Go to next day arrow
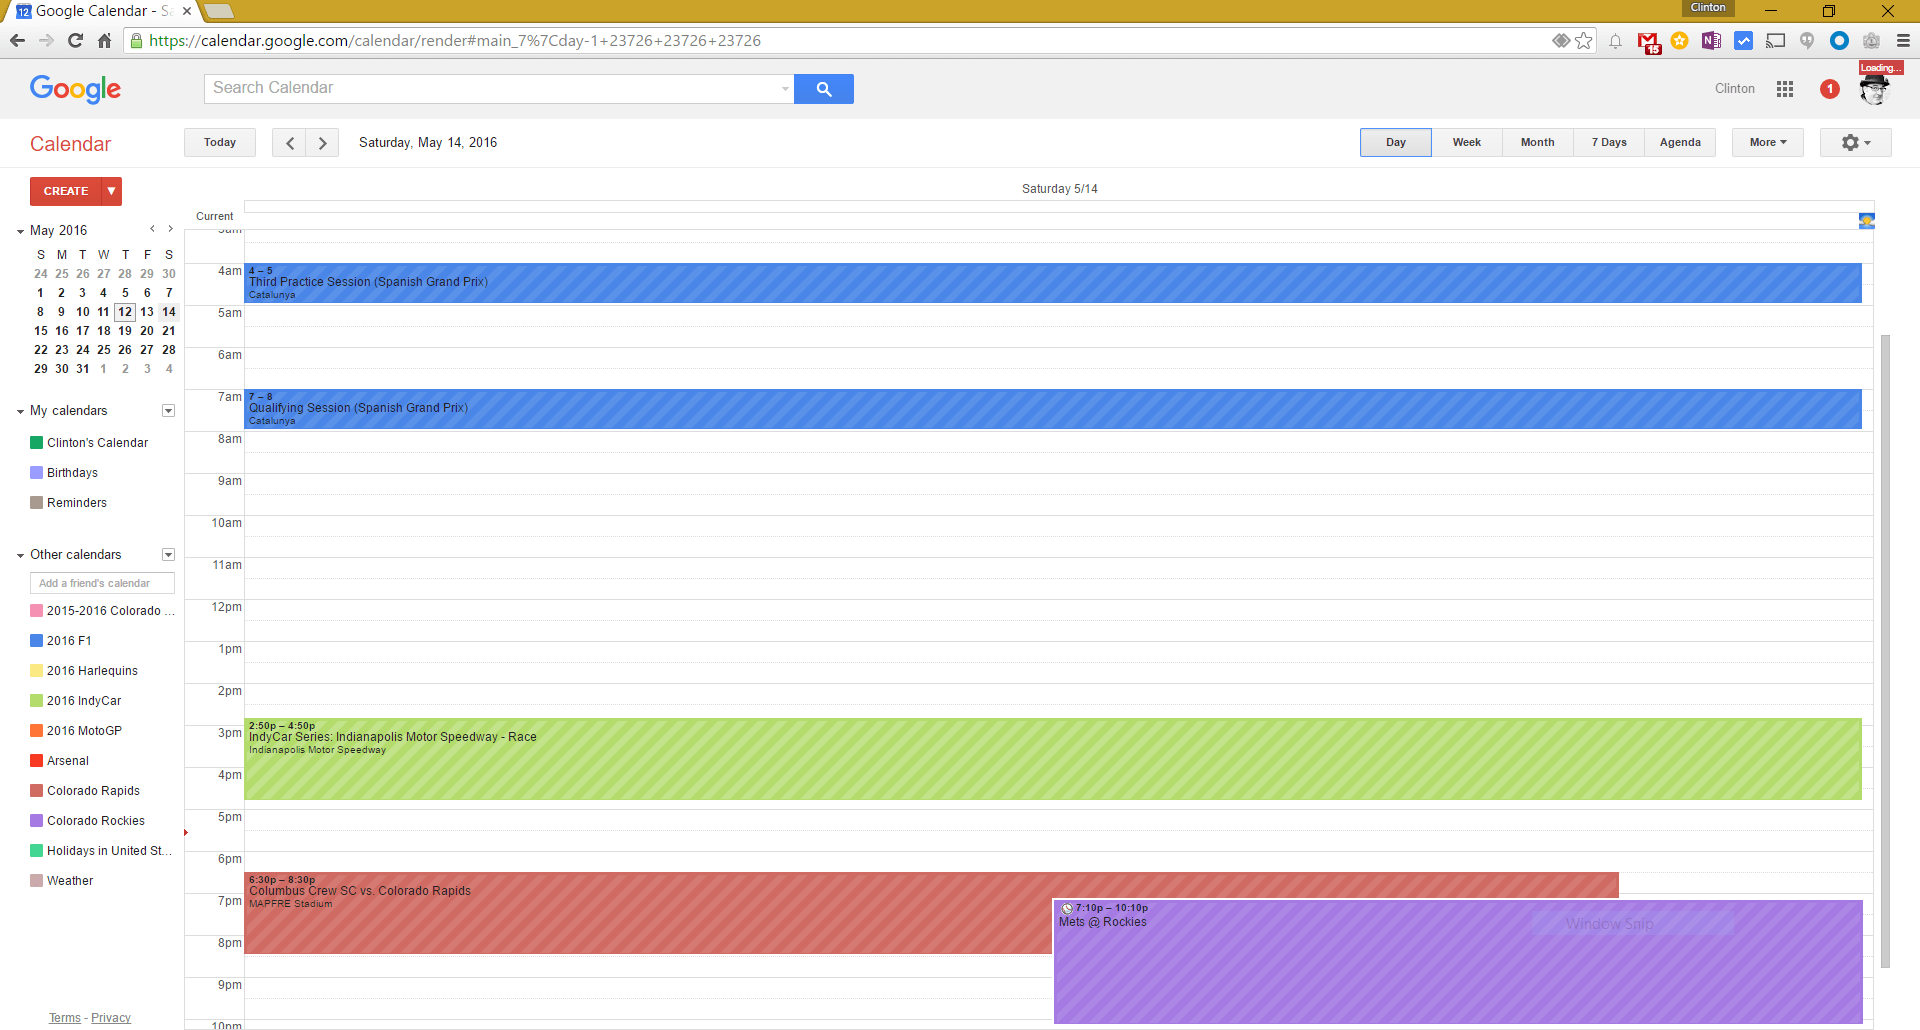The height and width of the screenshot is (1030, 1920). (322, 143)
